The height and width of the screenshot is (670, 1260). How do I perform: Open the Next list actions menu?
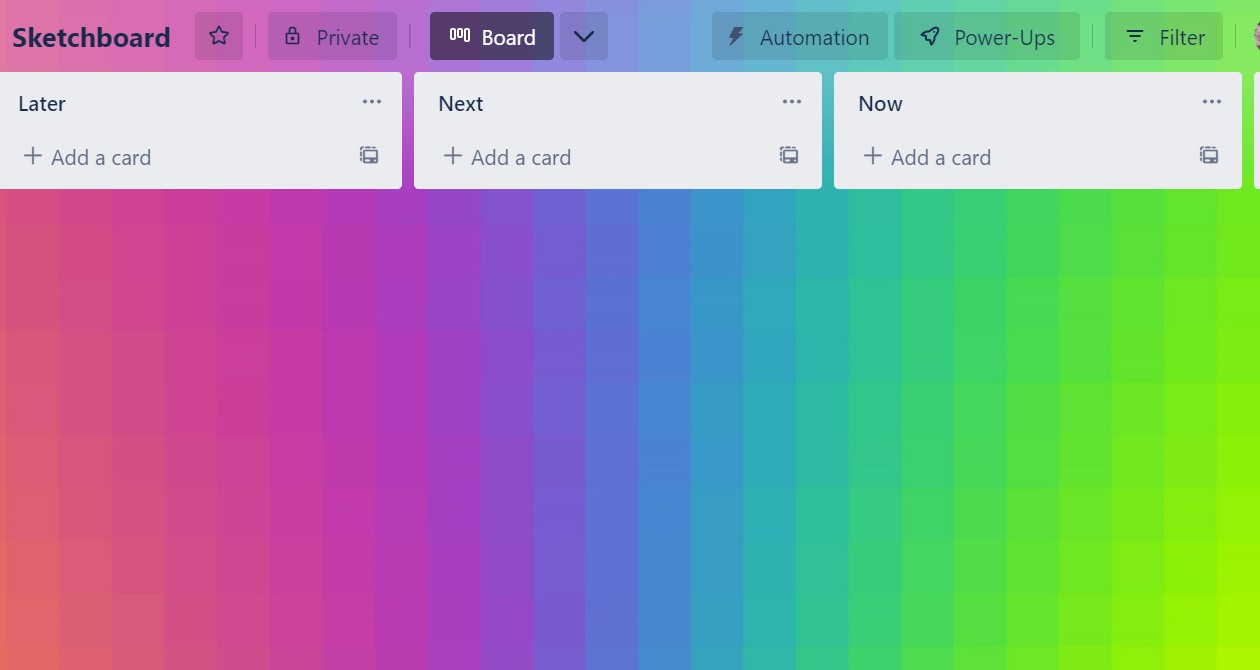coord(792,101)
